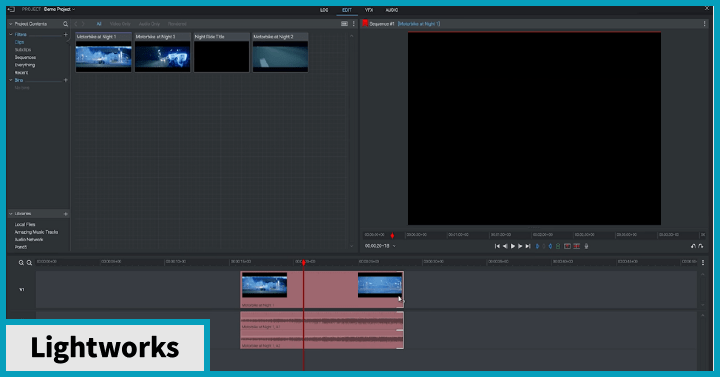The height and width of the screenshot is (377, 720).
Task: Collapse the Filters section
Action: [x=11, y=34]
